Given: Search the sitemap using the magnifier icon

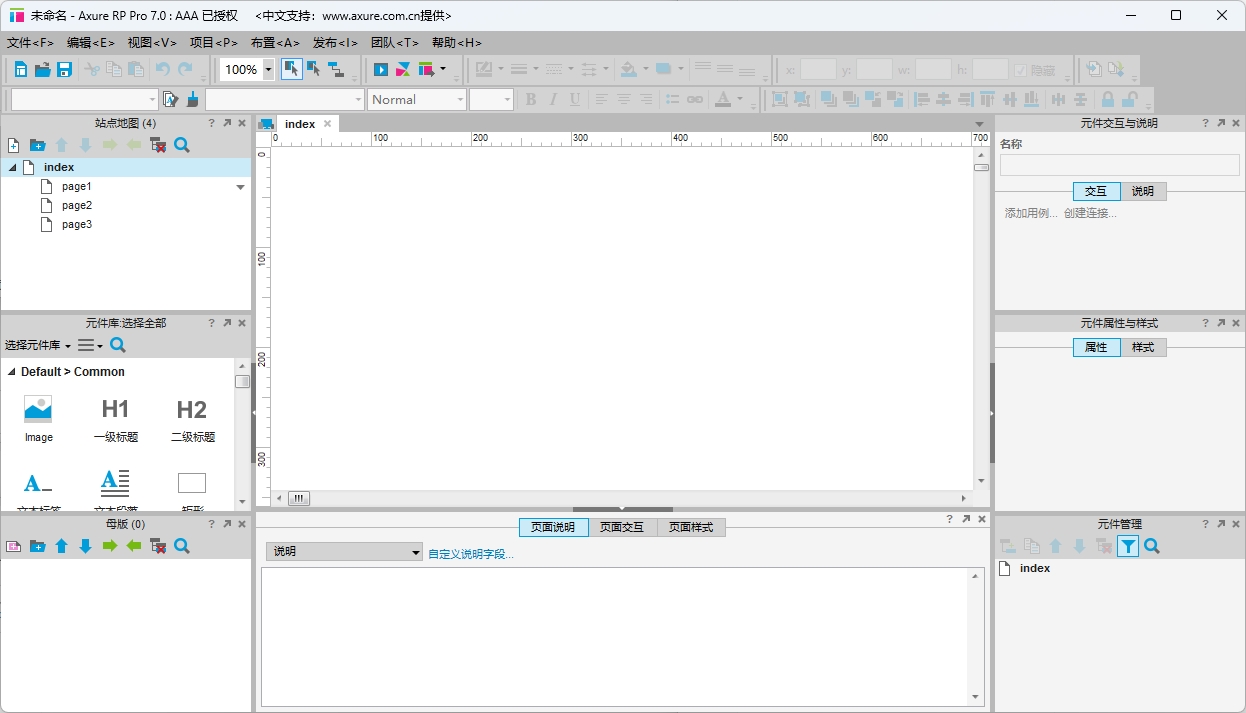Looking at the screenshot, I should (181, 145).
